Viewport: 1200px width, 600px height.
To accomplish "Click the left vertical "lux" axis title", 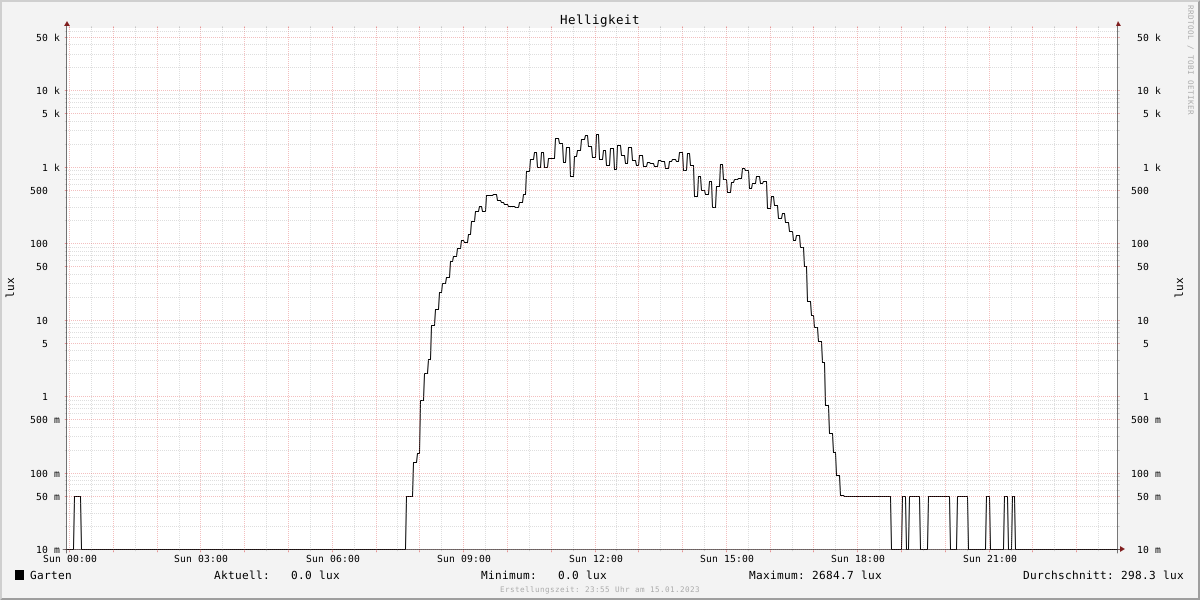I will [x=10, y=287].
